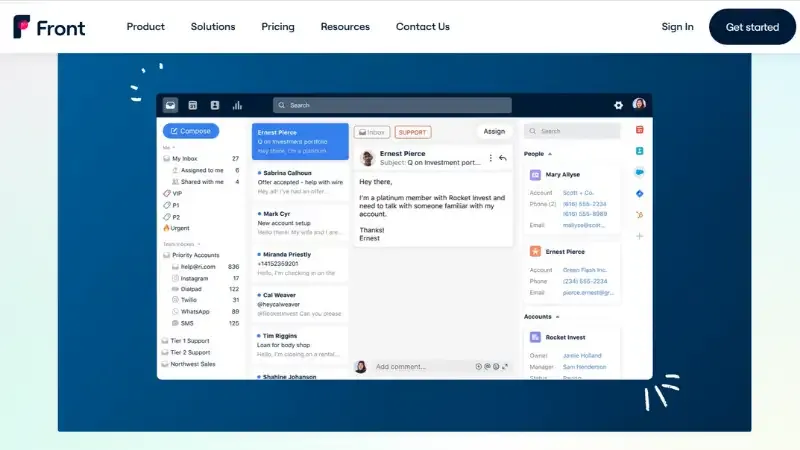Open the settings gear icon

(x=618, y=105)
